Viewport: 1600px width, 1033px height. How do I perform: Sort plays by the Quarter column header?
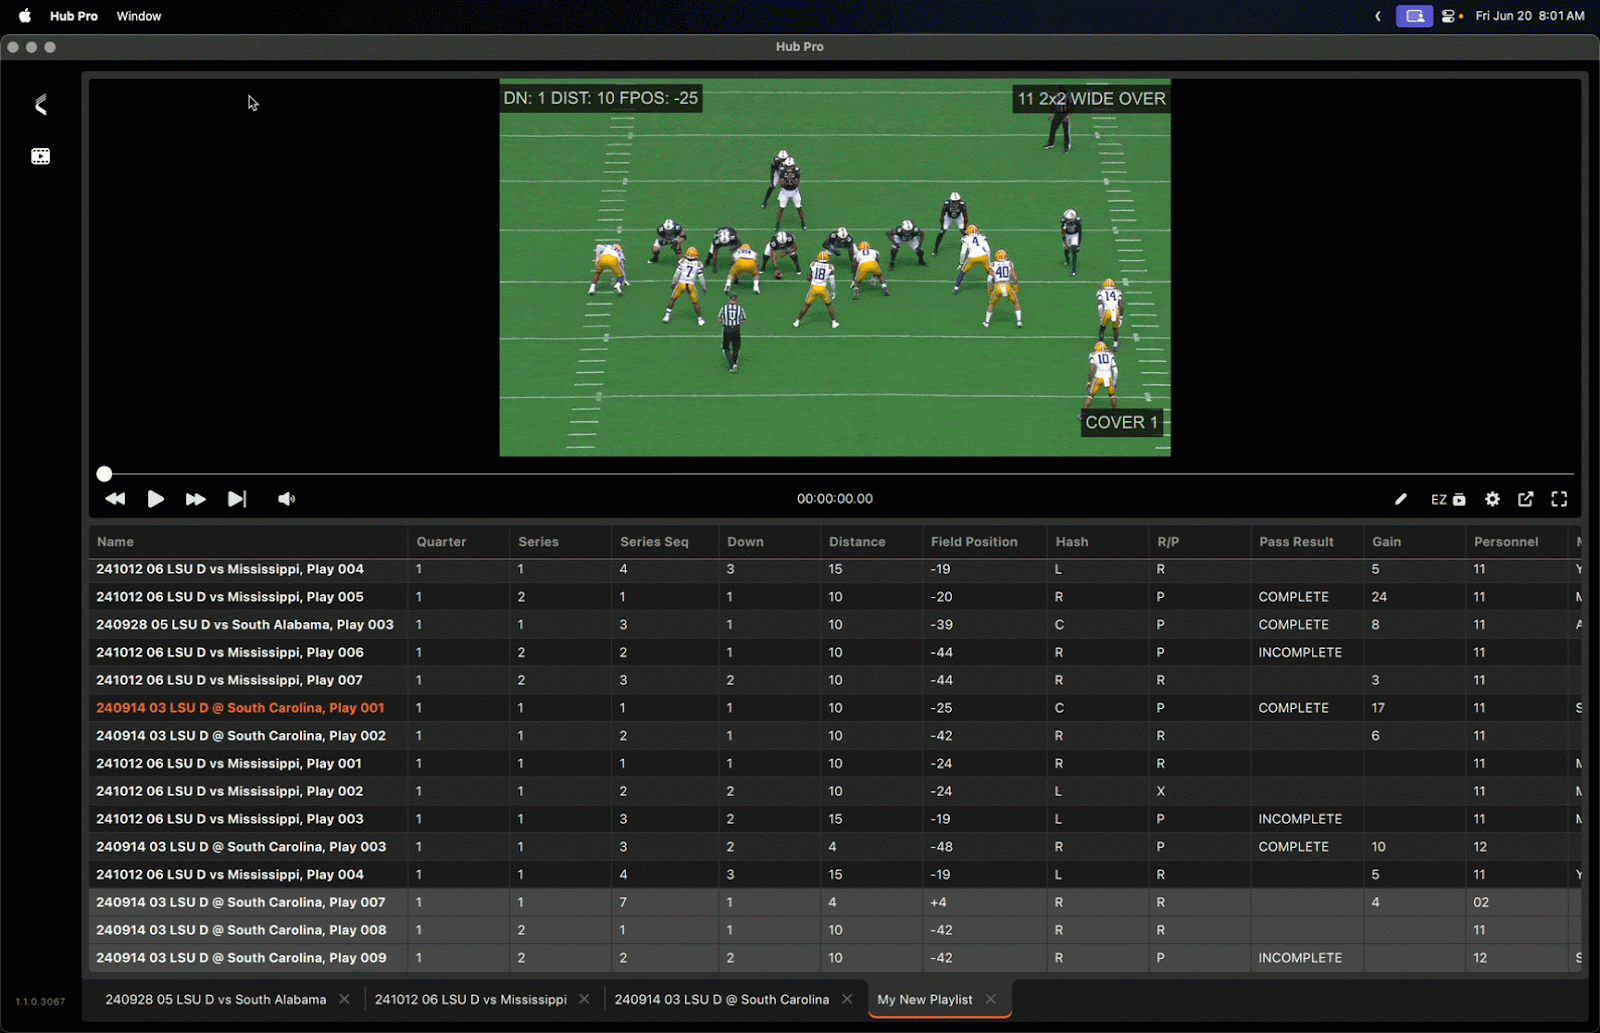pos(442,541)
